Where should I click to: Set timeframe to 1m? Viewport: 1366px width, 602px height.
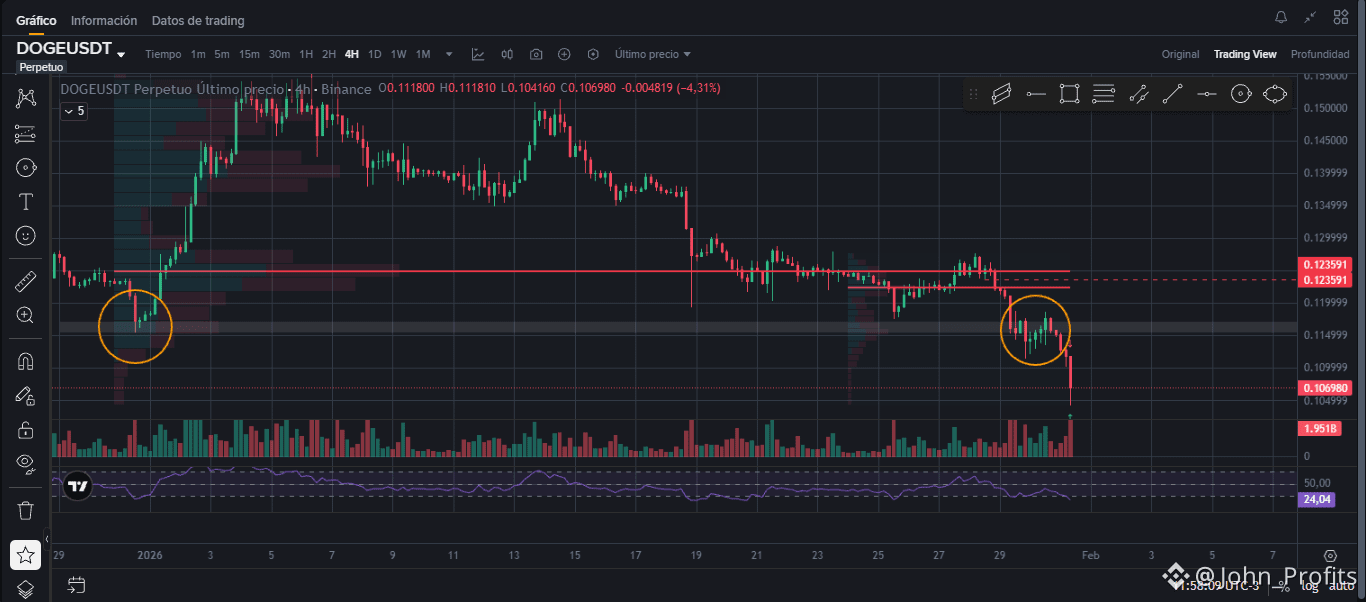point(198,54)
